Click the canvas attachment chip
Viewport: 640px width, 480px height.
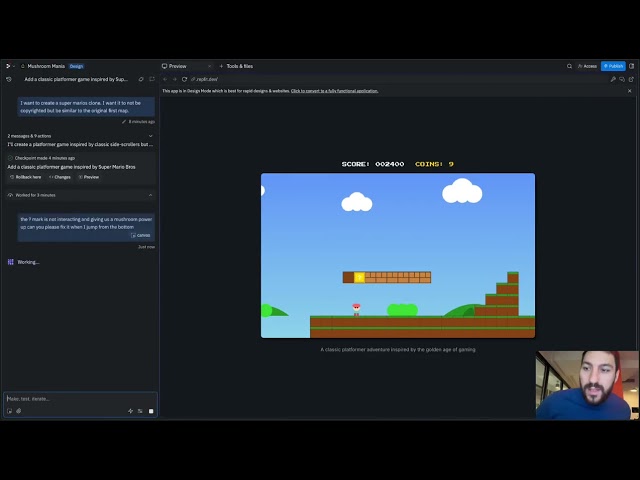140,236
